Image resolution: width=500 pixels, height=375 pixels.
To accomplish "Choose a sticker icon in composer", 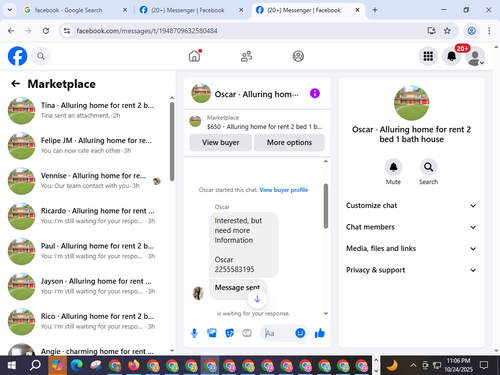I will tap(229, 333).
